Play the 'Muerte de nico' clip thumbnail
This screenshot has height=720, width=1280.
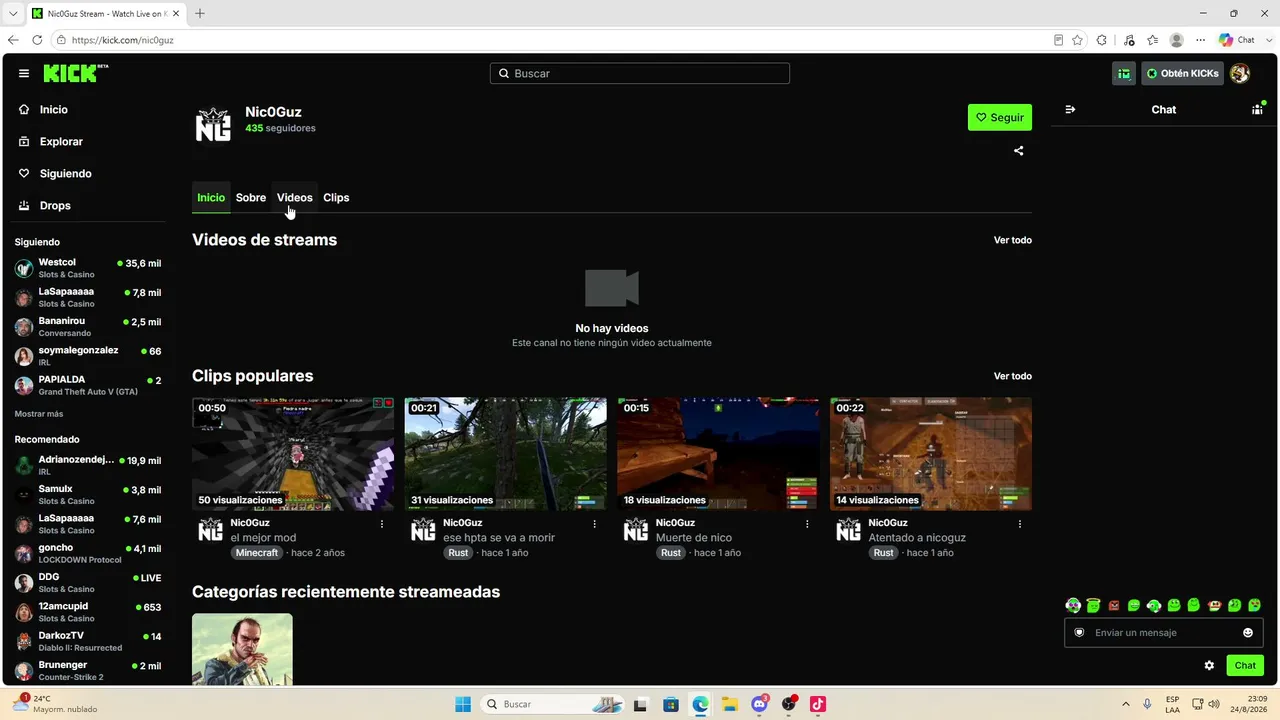pyautogui.click(x=718, y=454)
